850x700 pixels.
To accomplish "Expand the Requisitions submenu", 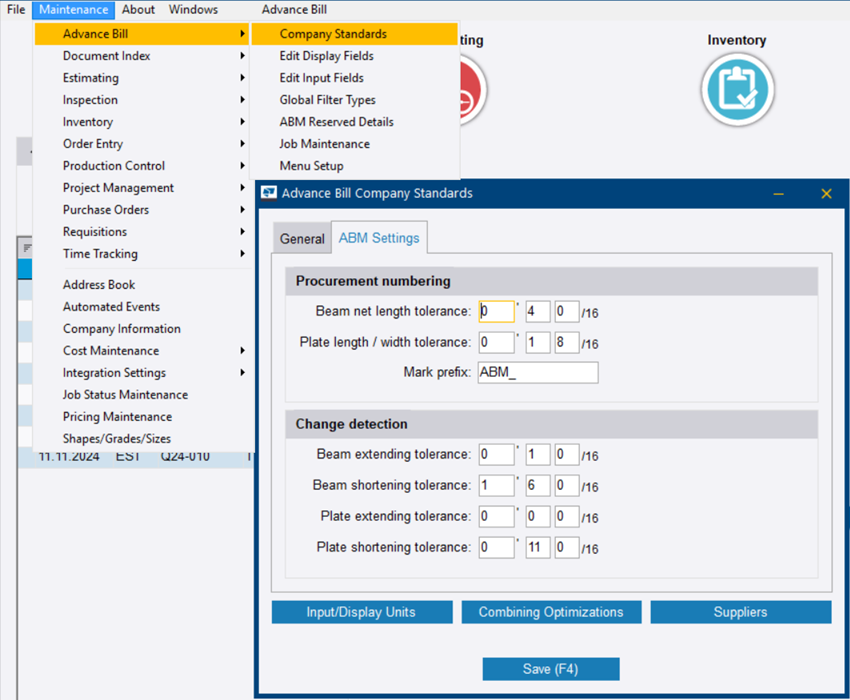I will pos(242,232).
